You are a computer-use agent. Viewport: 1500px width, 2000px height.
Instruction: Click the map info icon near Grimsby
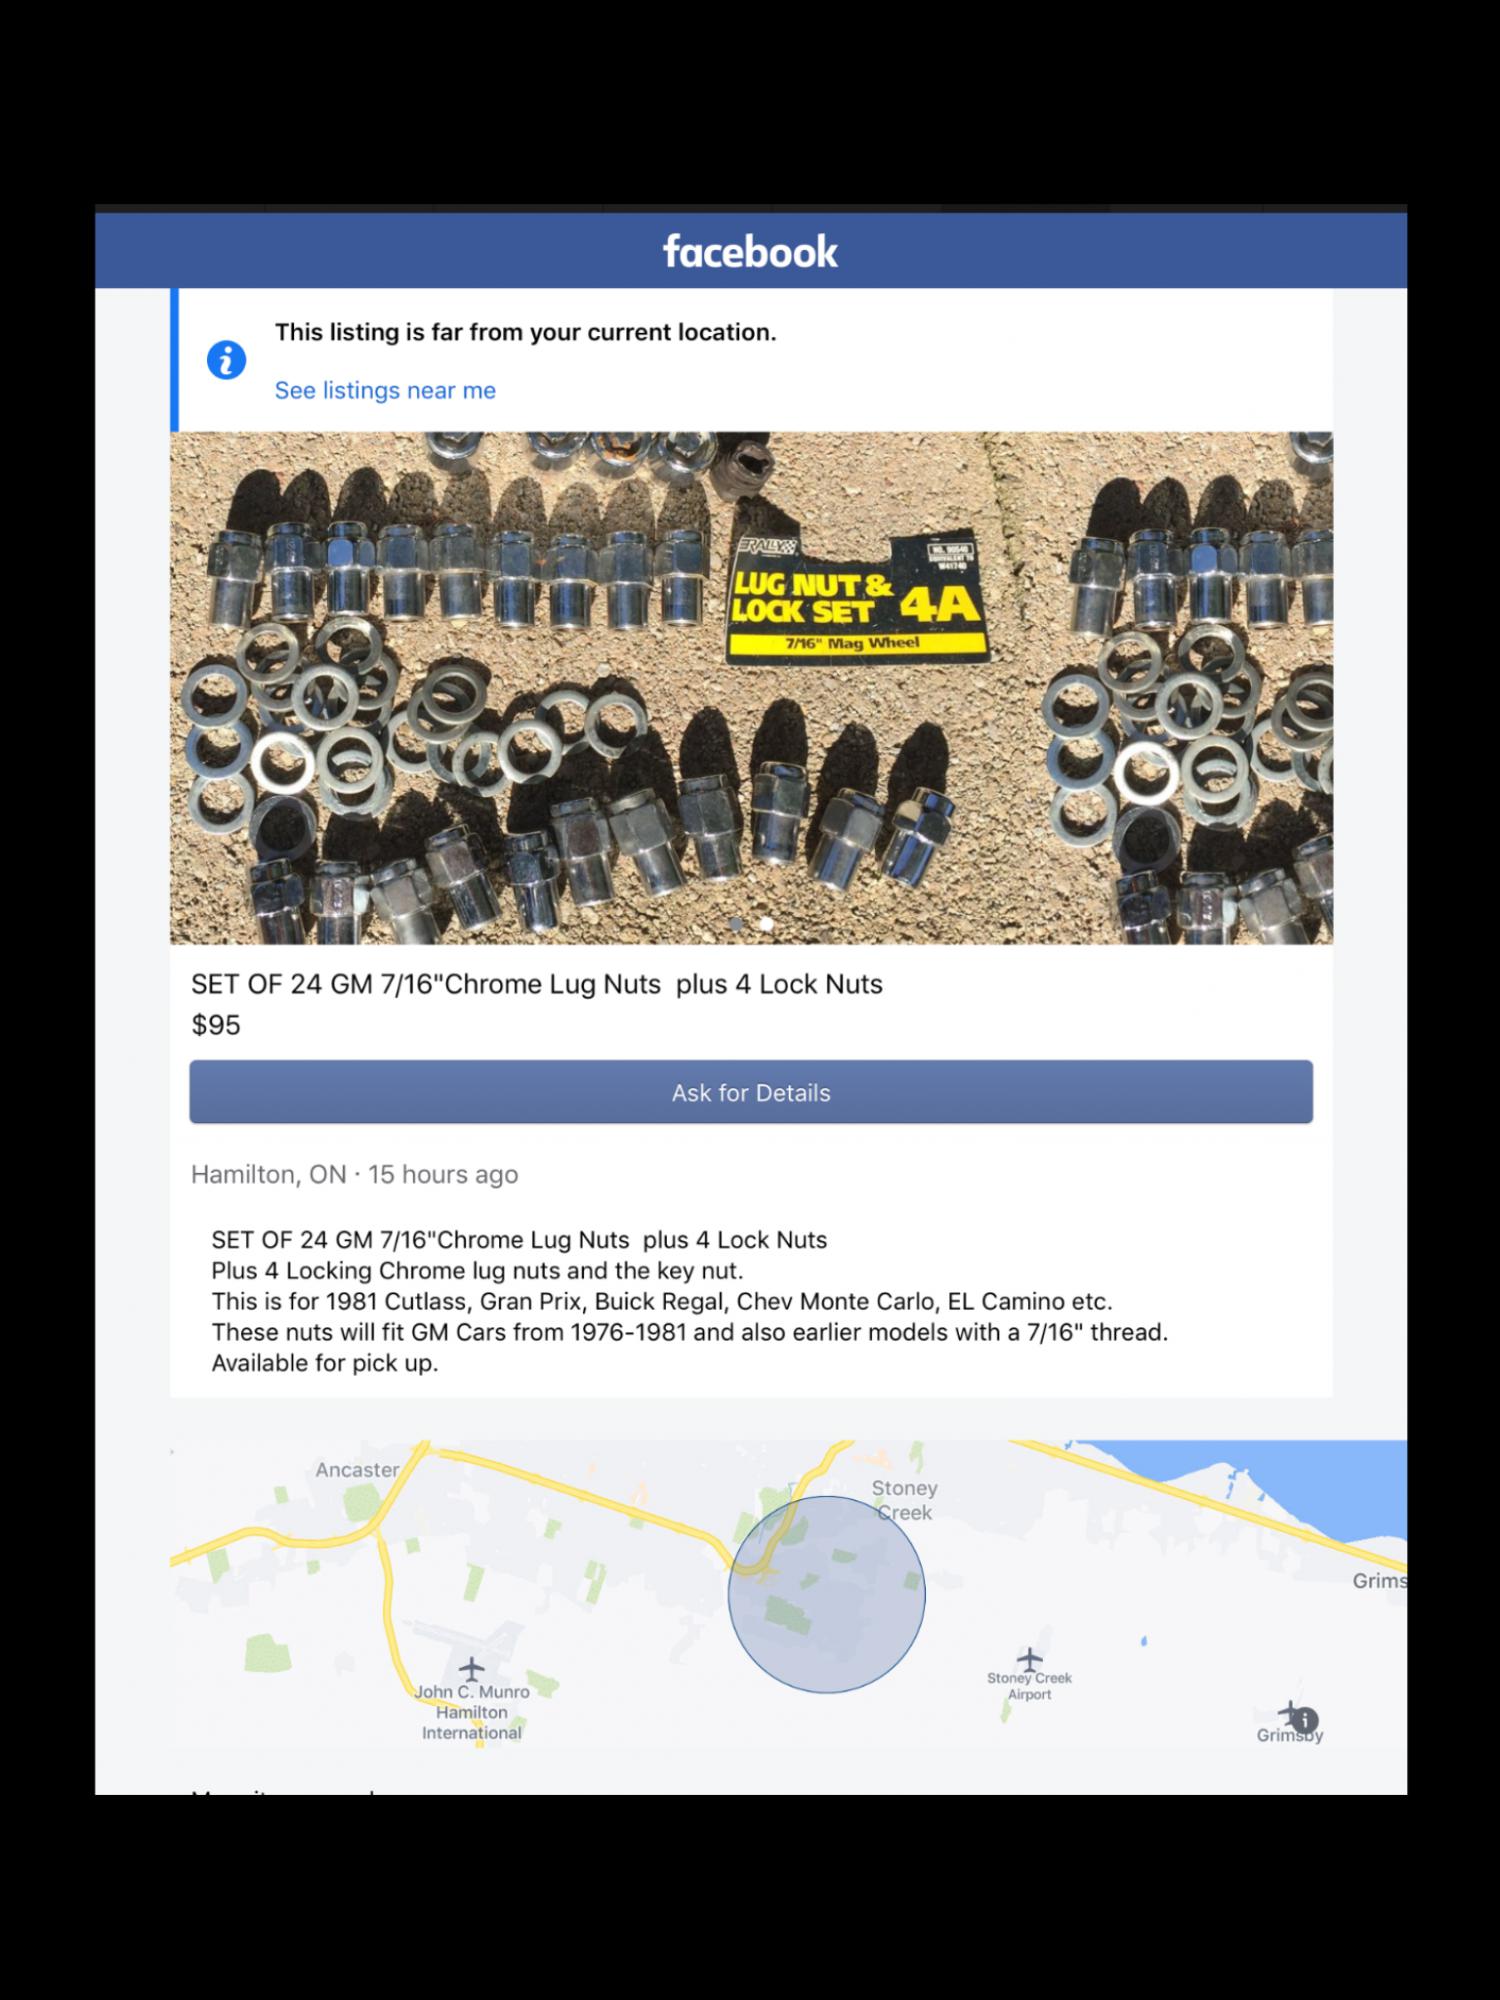(x=1304, y=1720)
